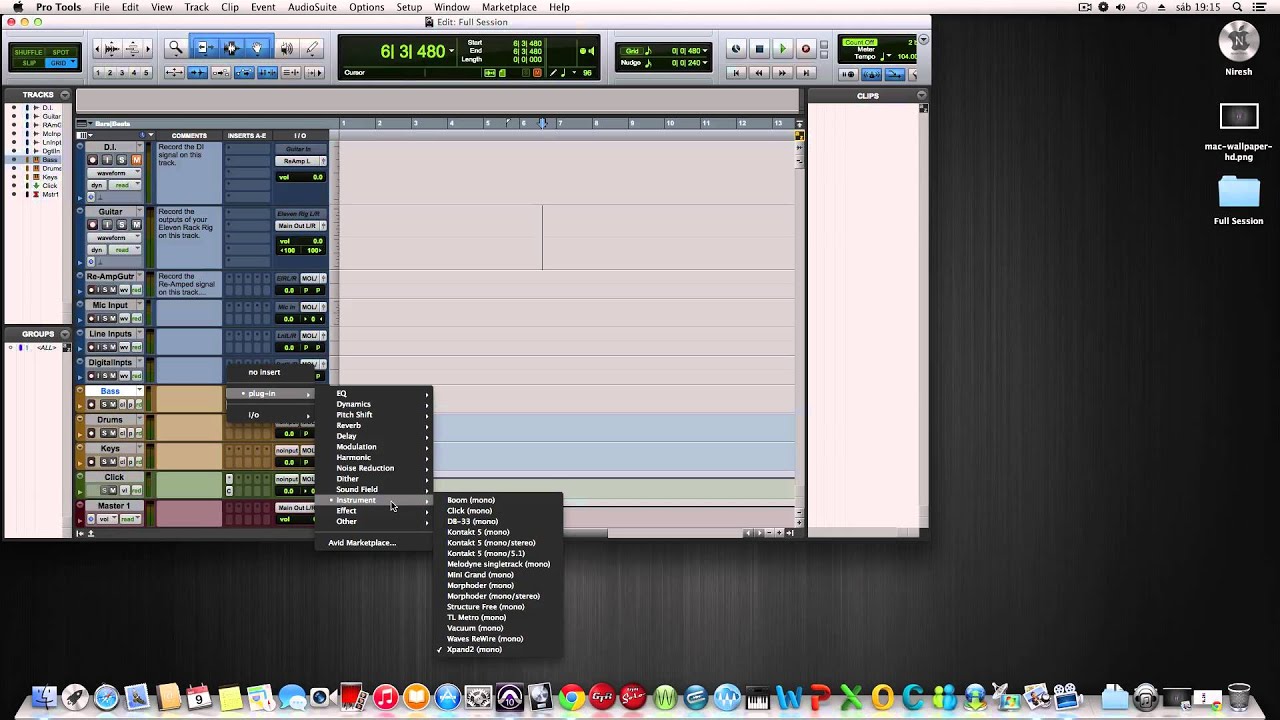Click the Go to End transport button
Viewport: 1280px width, 720px height.
click(805, 73)
